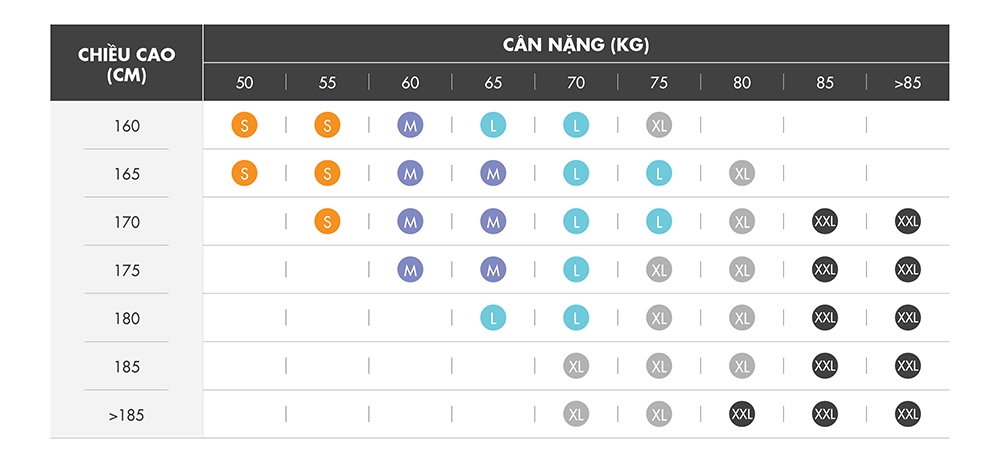Select the 70 weight column header
Image resolution: width=1000 pixels, height=462 pixels.
point(576,83)
